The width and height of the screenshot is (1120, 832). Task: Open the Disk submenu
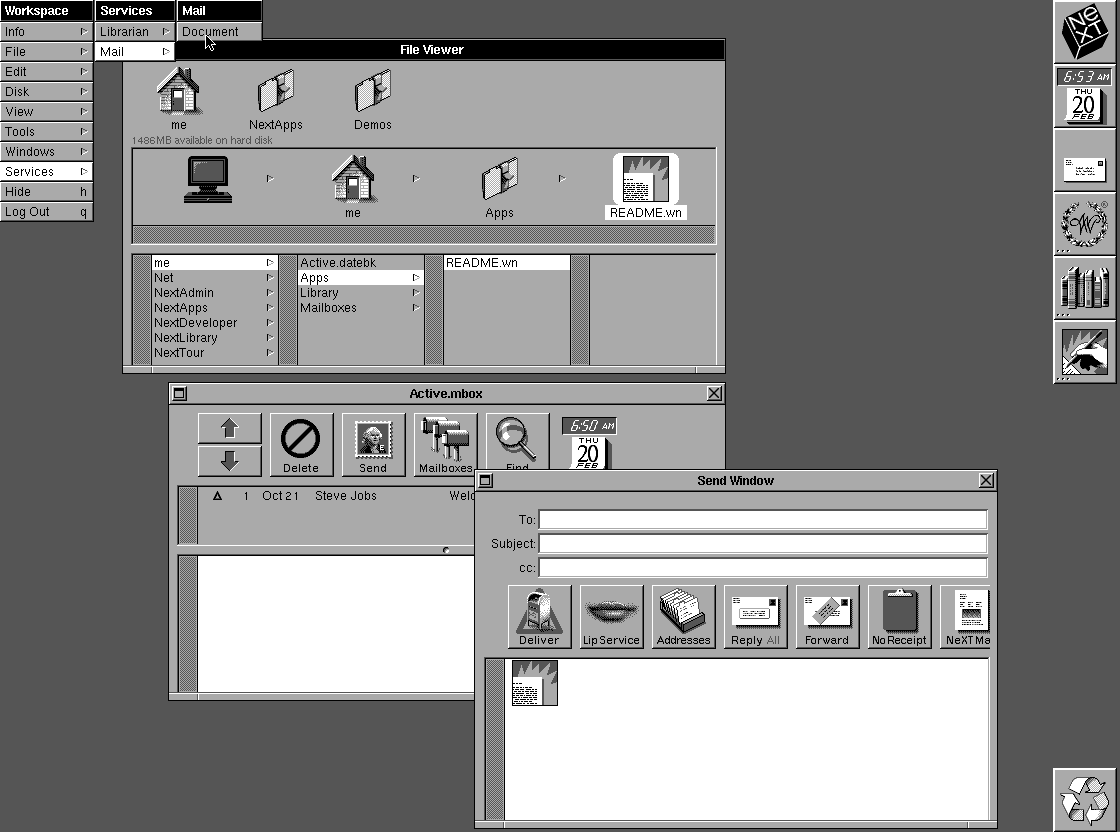[x=46, y=91]
